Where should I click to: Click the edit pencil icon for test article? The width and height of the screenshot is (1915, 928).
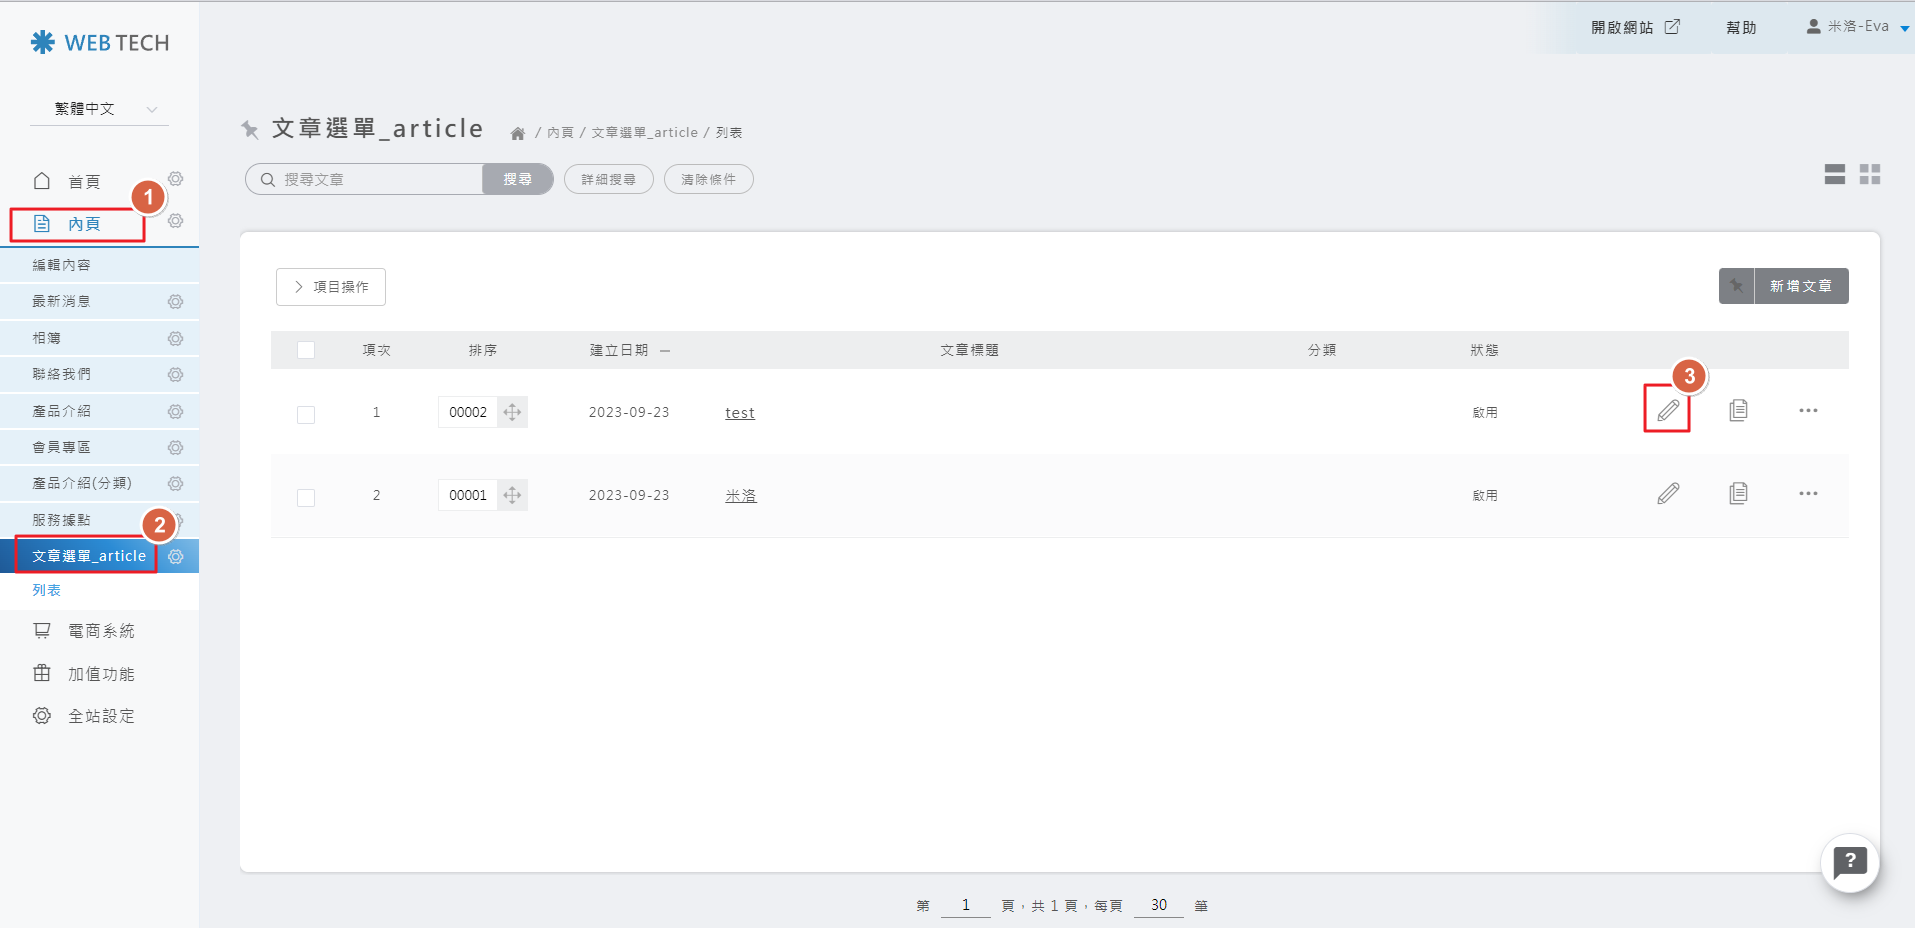tap(1667, 411)
